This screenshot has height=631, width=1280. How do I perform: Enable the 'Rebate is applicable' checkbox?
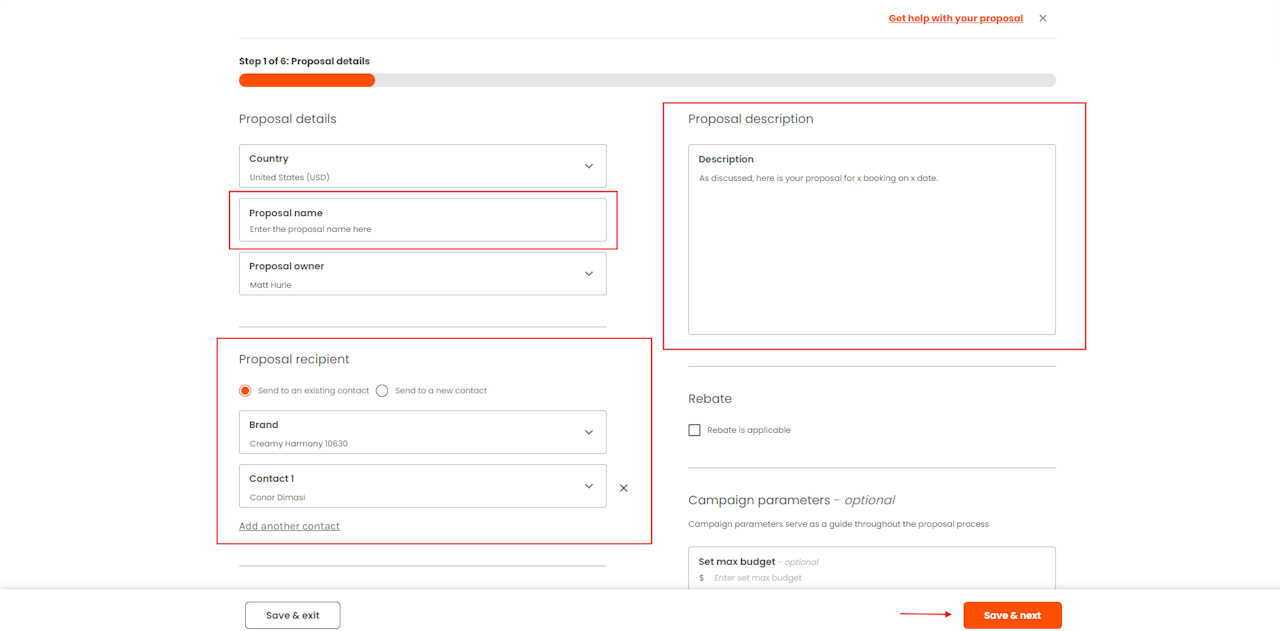click(x=694, y=430)
